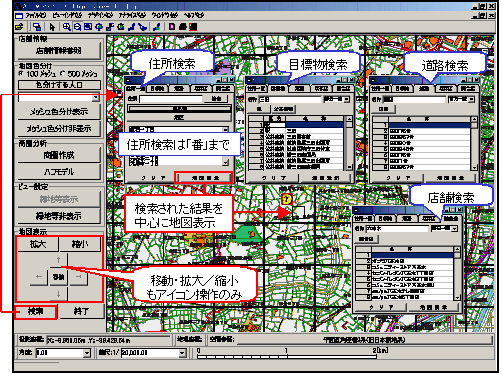Screen dimensions: 502x374
Task: Click the left arrow map pan button
Action: (39, 277)
